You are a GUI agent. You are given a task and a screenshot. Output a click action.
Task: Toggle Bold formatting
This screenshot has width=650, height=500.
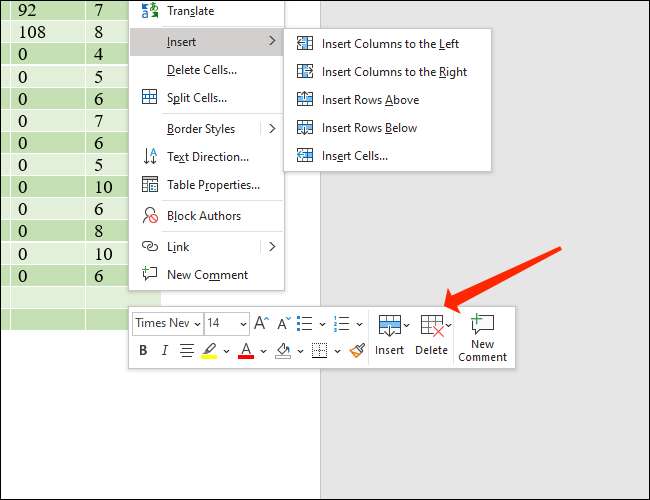pos(143,351)
